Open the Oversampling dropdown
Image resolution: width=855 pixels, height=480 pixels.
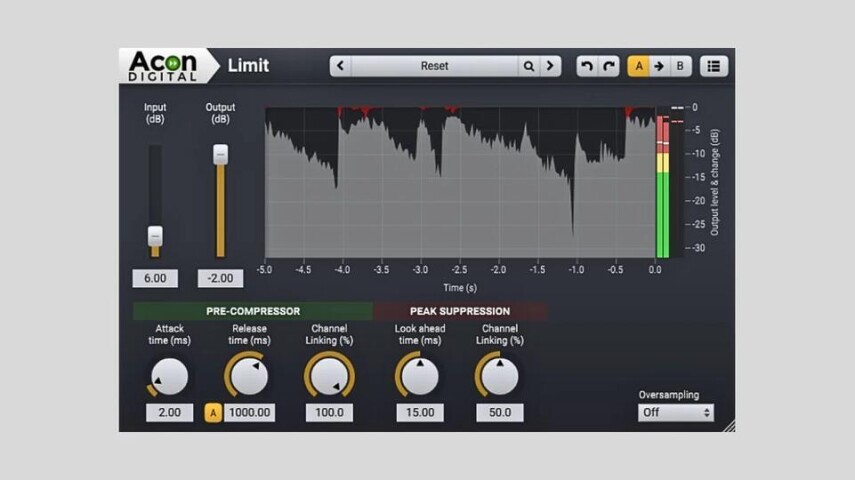coord(676,412)
